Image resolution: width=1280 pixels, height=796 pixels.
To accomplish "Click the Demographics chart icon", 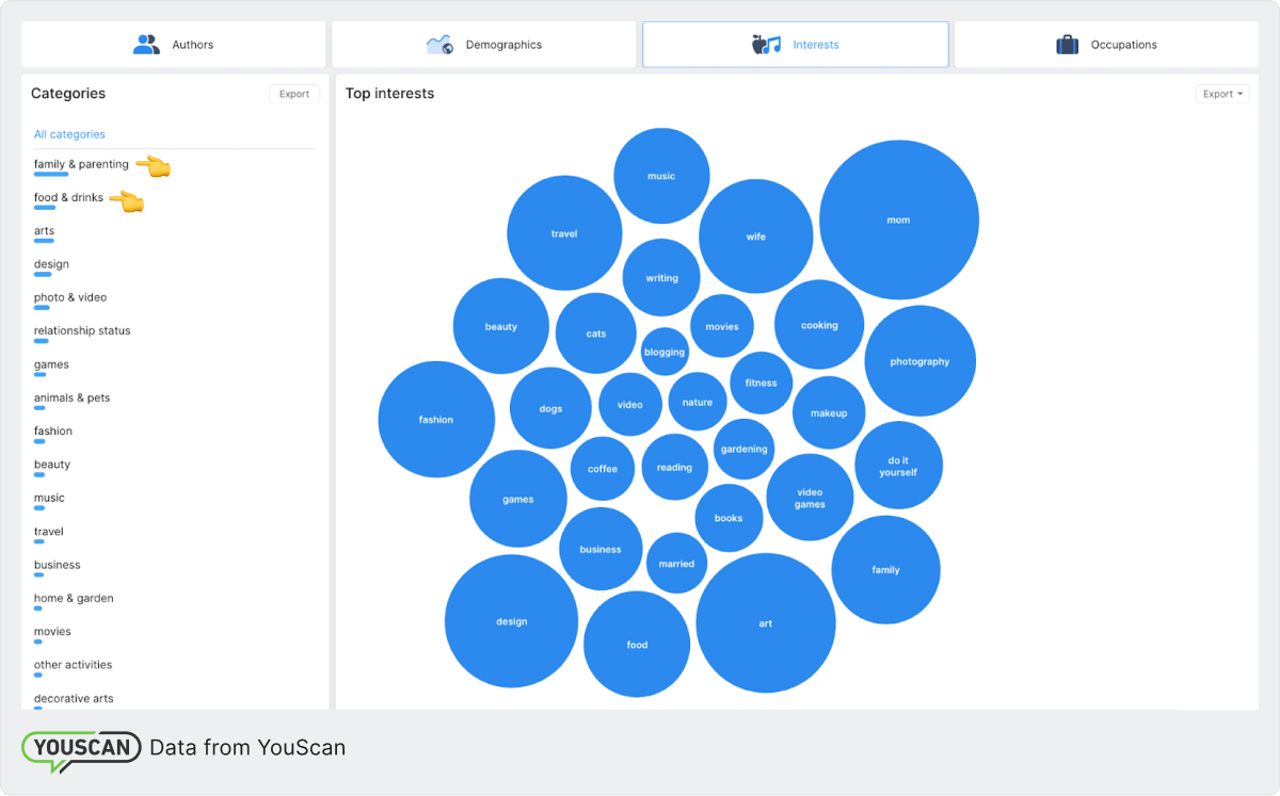I will point(439,44).
